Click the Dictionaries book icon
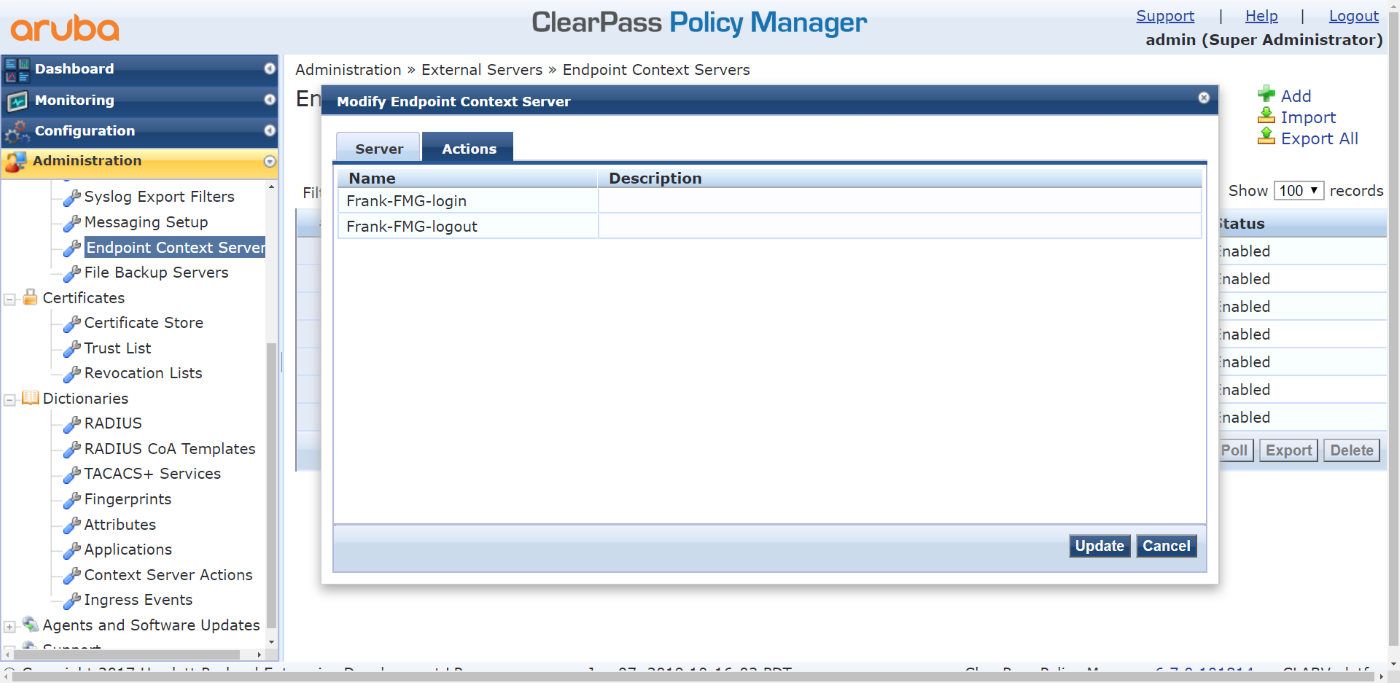 30,398
